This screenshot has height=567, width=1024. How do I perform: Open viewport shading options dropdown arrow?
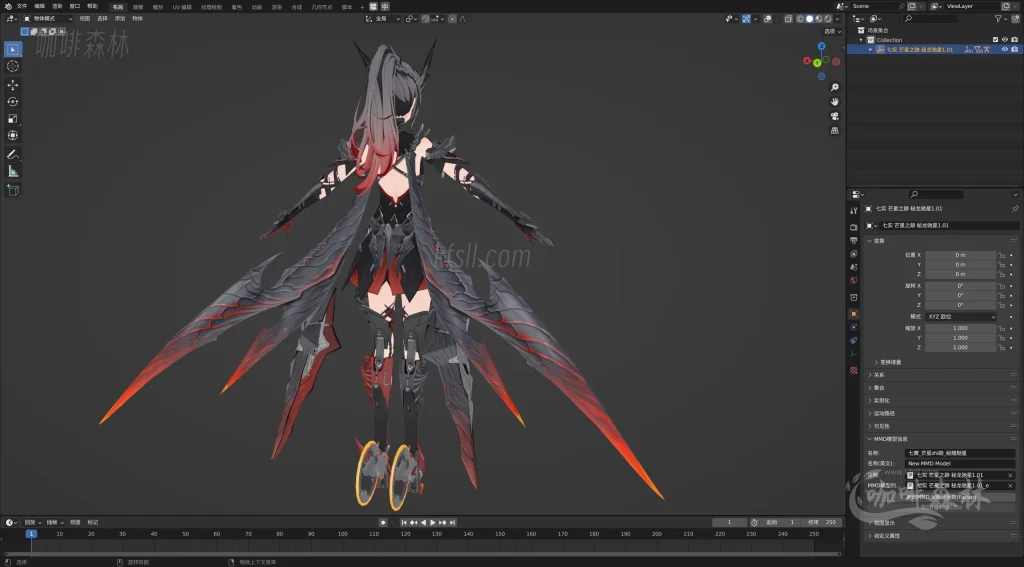point(837,19)
